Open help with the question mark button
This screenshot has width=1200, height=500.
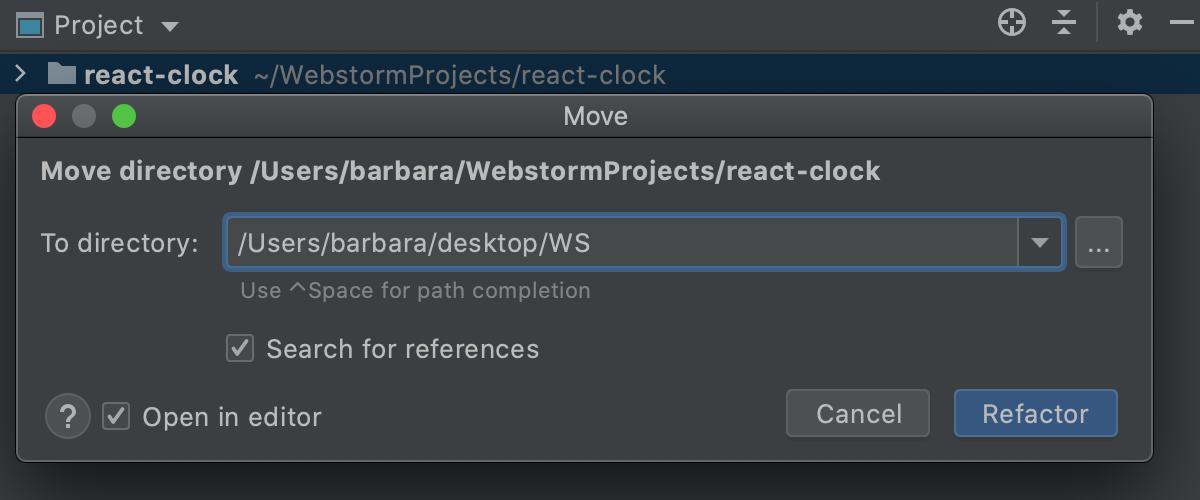(68, 416)
